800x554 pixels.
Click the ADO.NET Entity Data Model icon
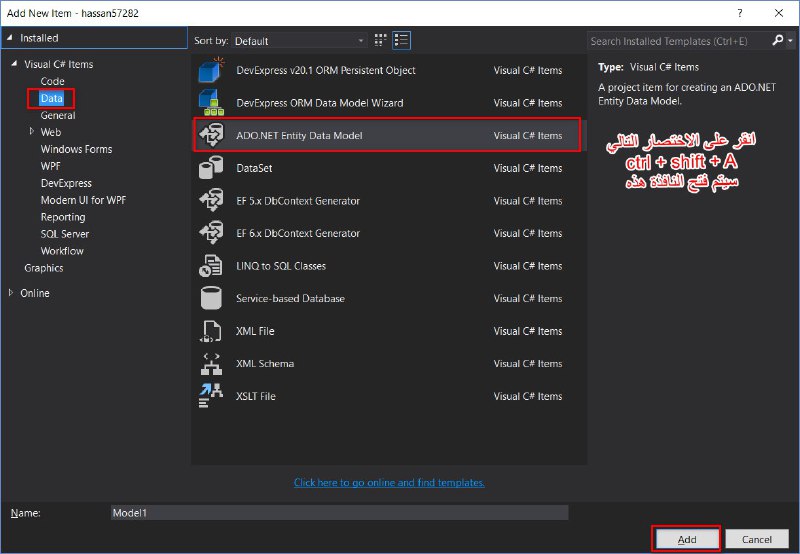click(211, 135)
